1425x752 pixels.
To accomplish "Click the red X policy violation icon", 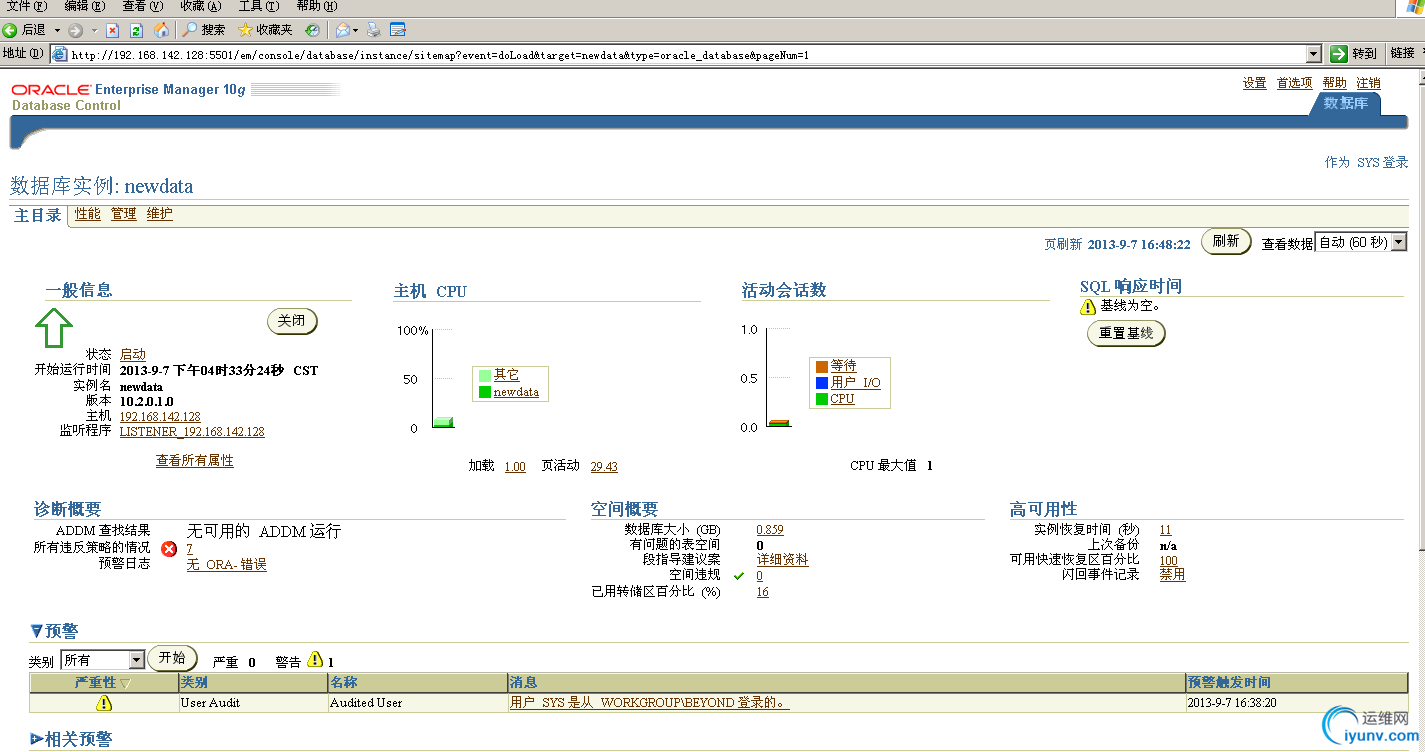I will [x=169, y=549].
